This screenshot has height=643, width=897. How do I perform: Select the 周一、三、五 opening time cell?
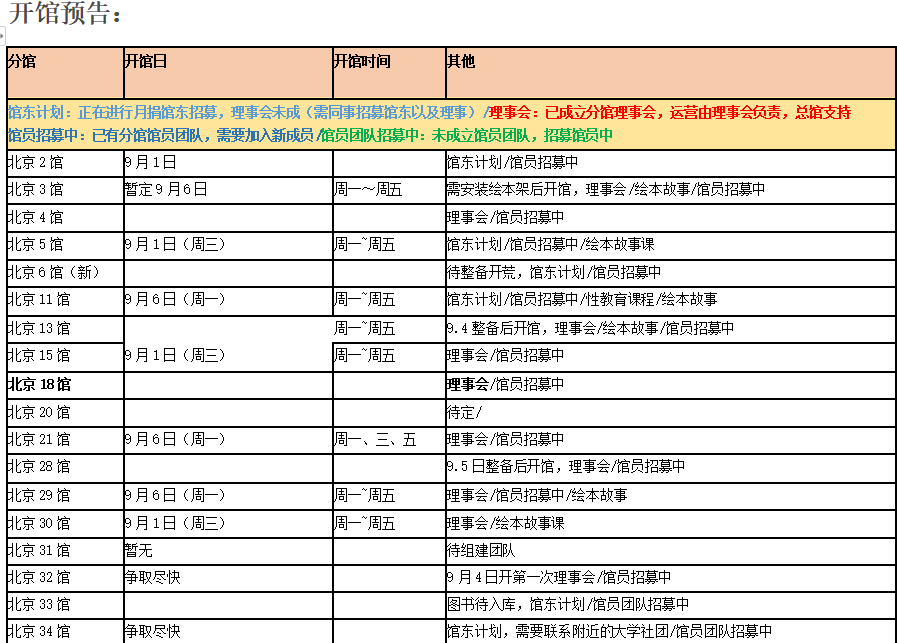click(388, 440)
